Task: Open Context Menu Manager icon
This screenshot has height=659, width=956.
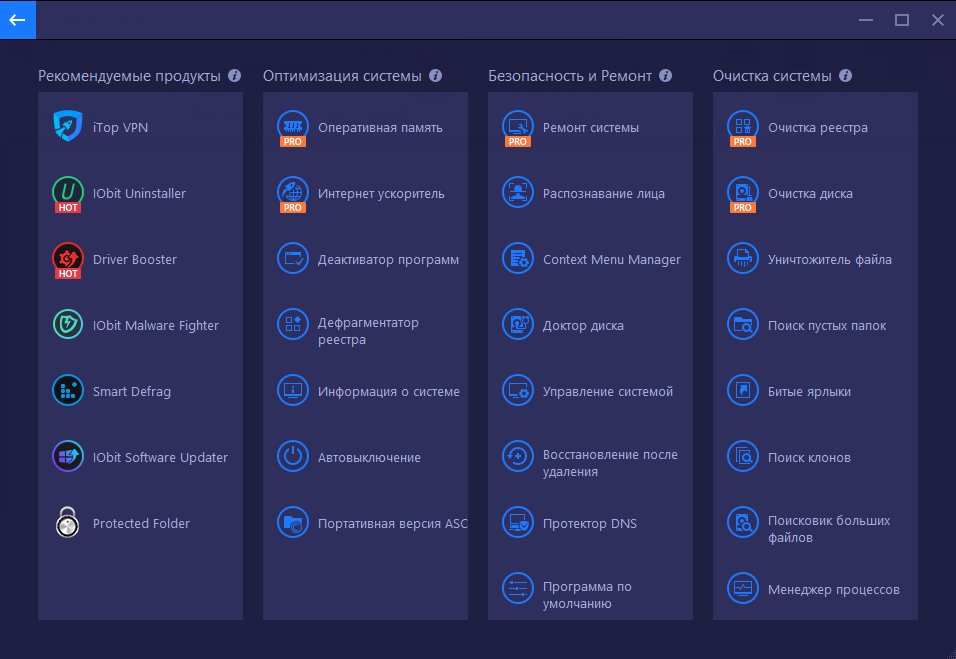Action: point(518,258)
